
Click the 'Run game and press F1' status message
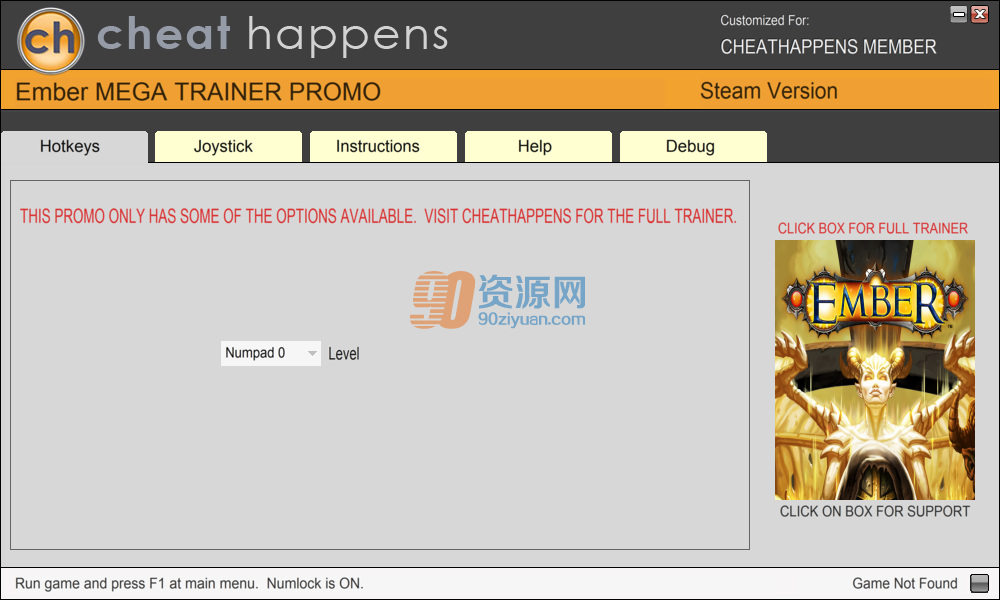click(189, 583)
